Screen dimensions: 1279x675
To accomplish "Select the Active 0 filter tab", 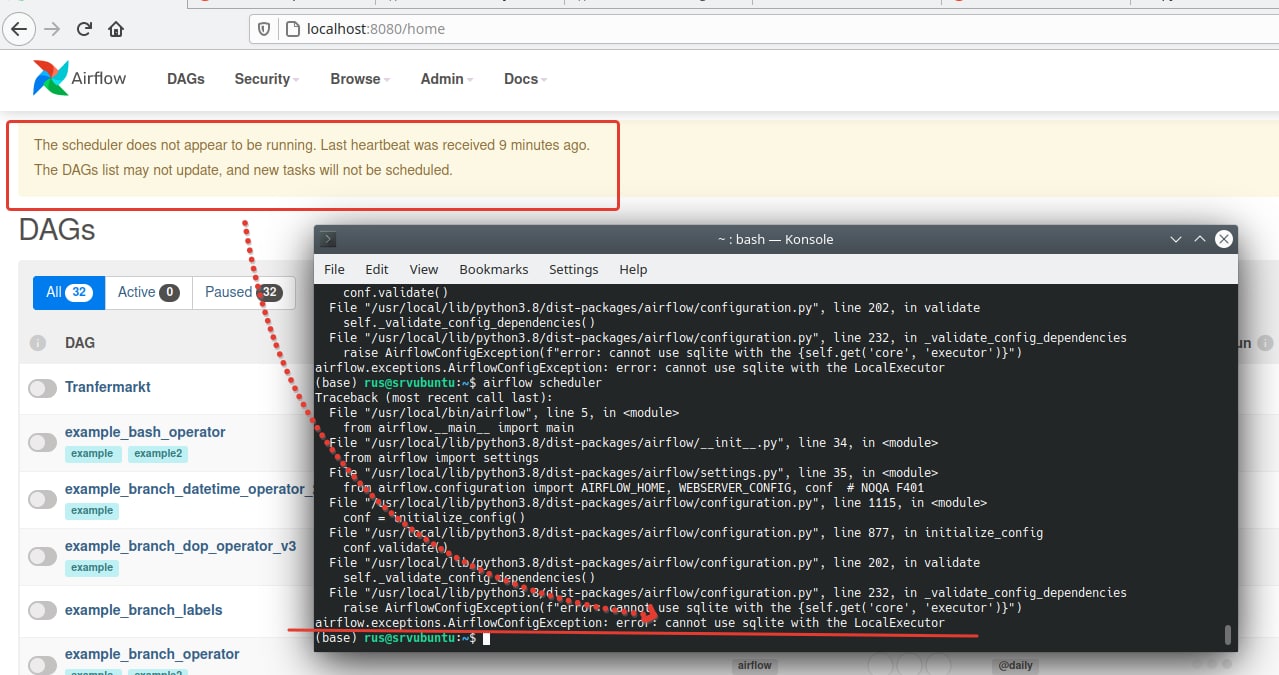I will pos(148,292).
